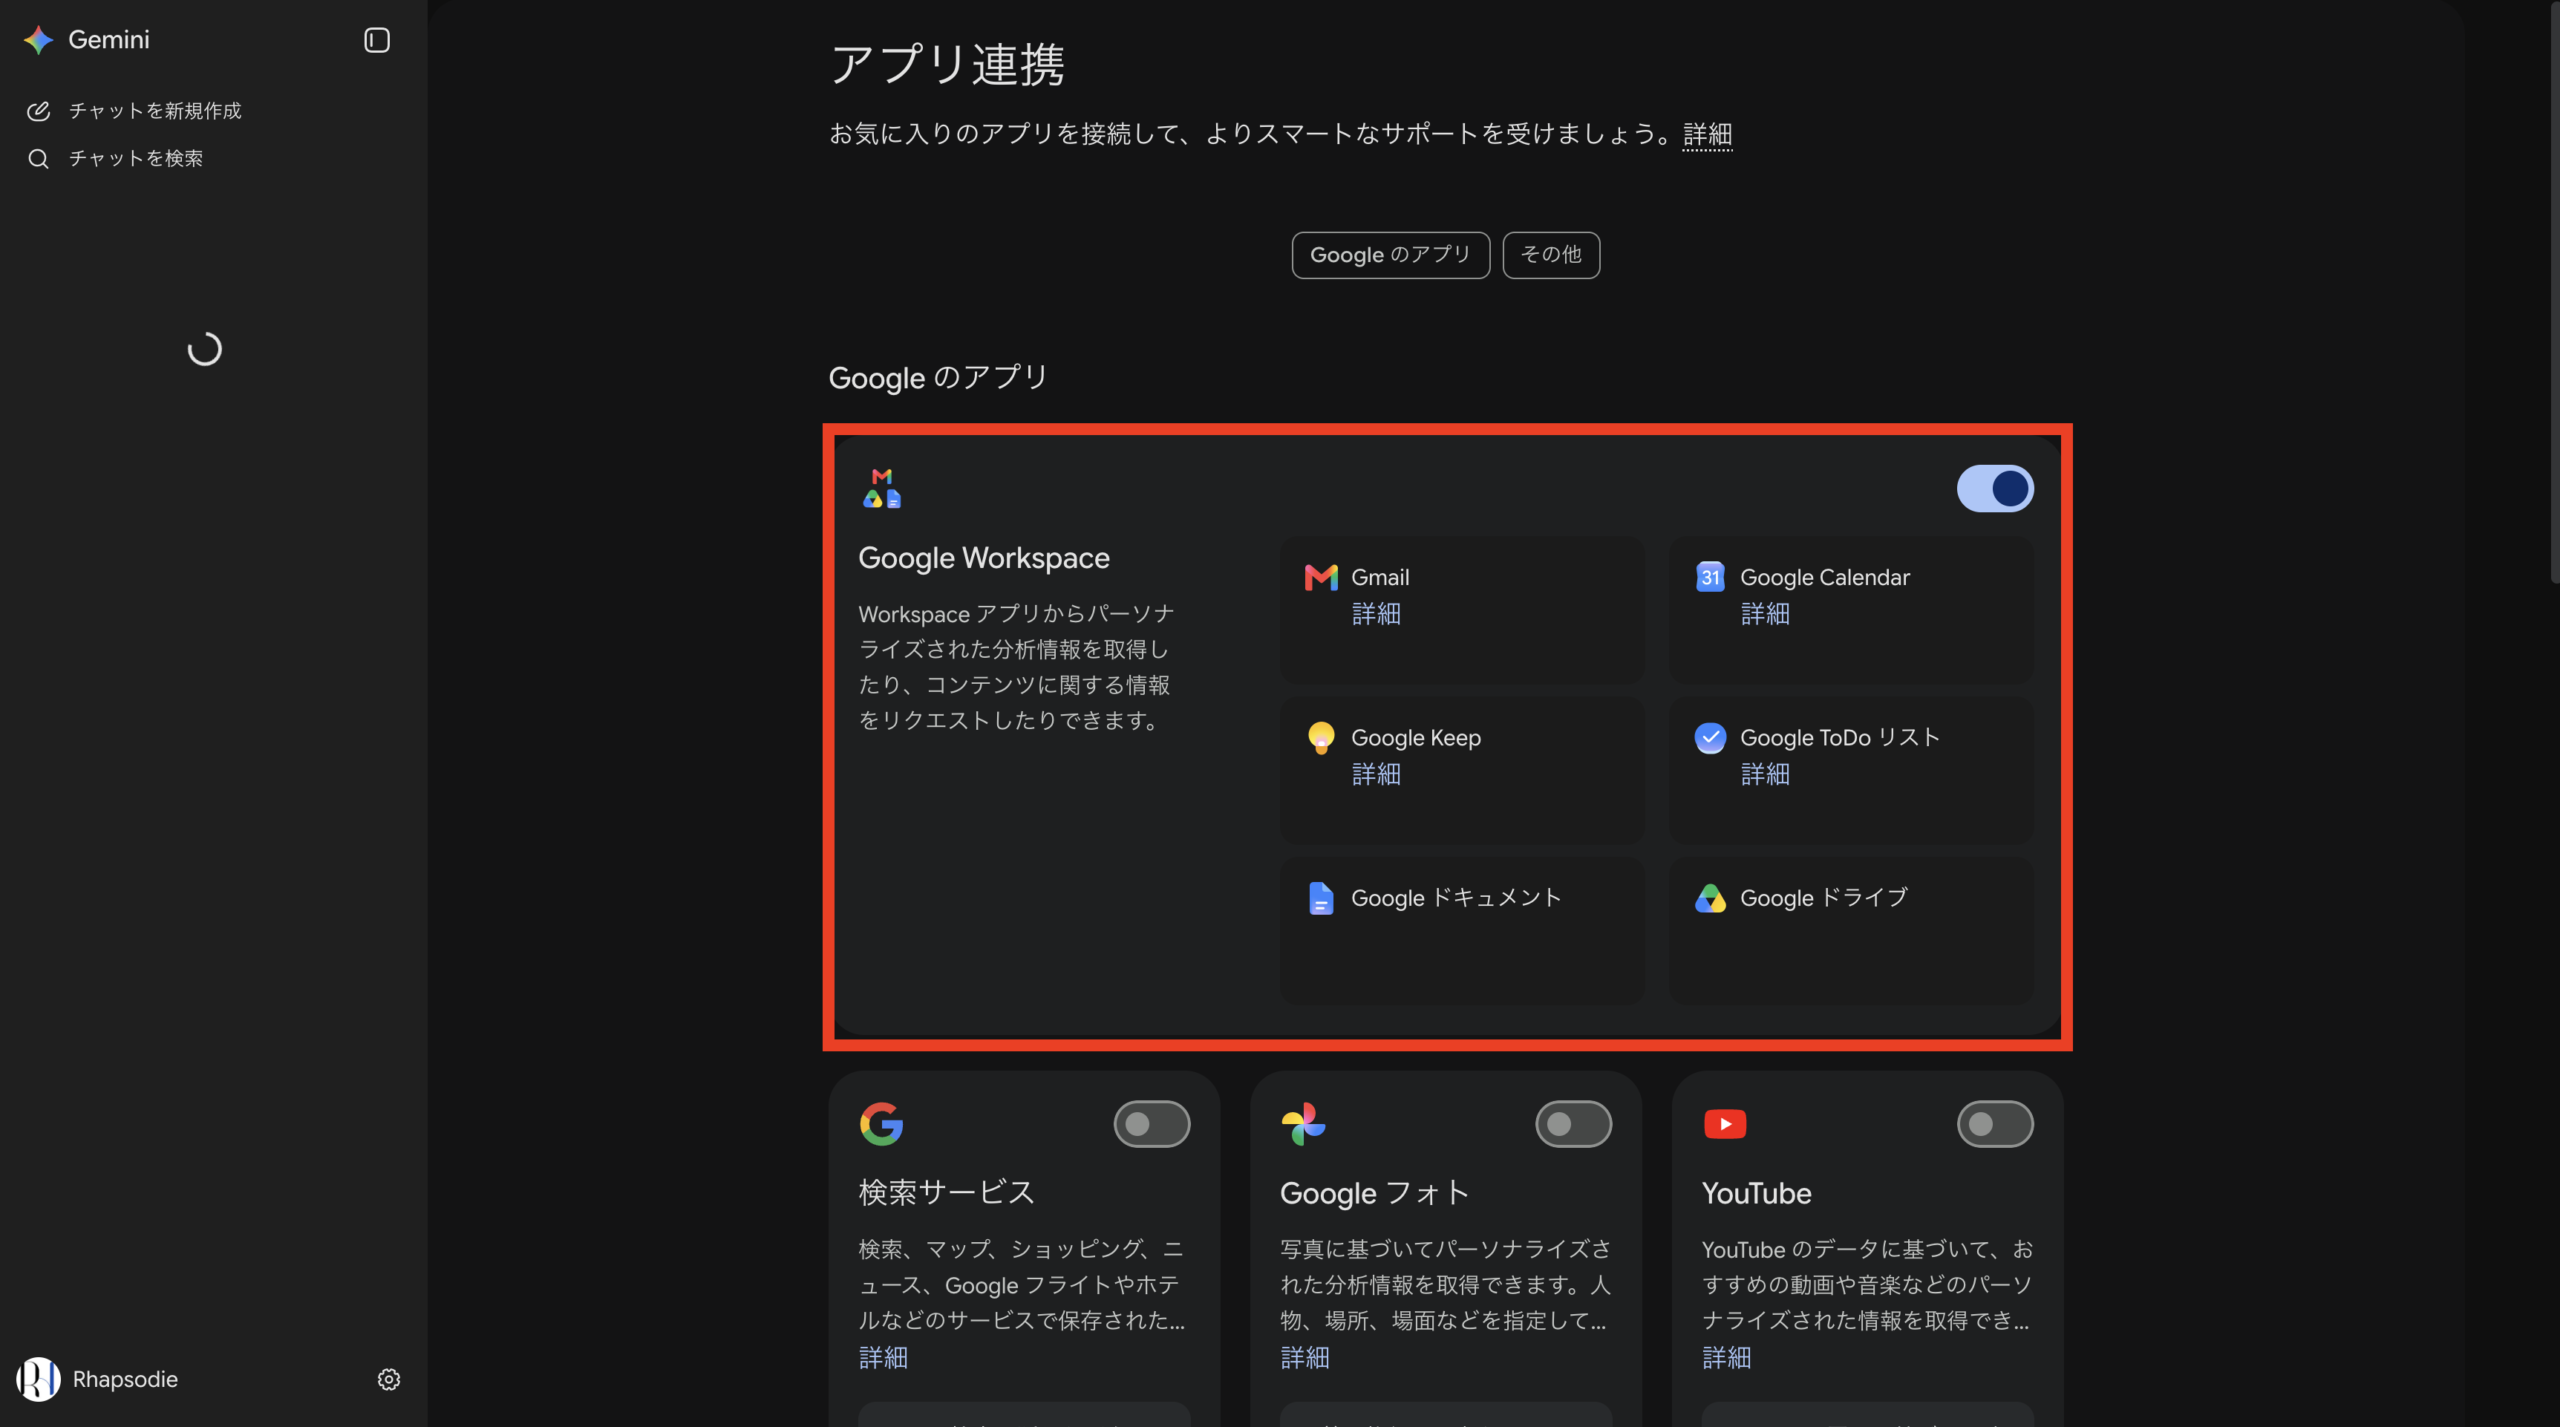Open settings gear icon in sidebar
Image resolution: width=2560 pixels, height=1427 pixels.
[389, 1380]
